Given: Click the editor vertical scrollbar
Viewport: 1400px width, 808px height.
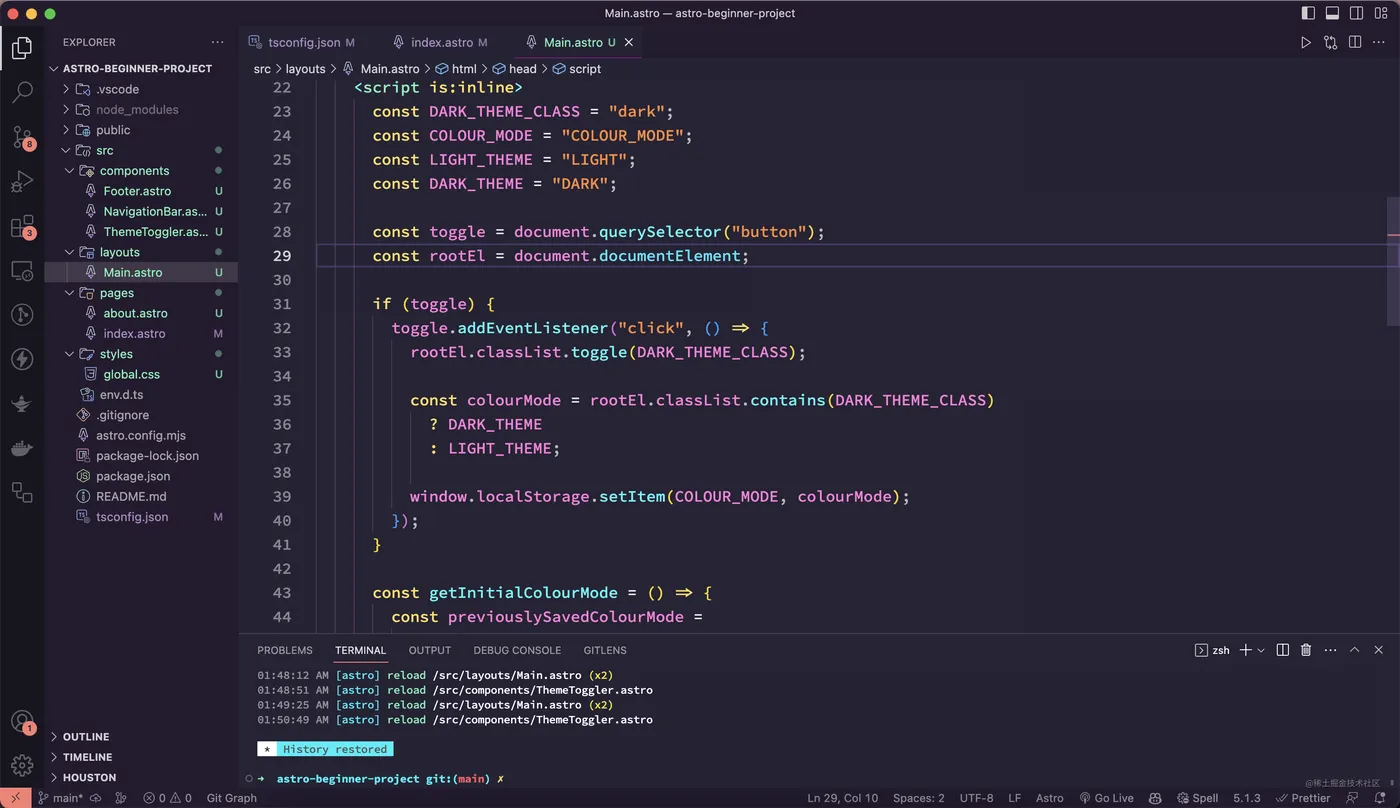Looking at the screenshot, I should pyautogui.click(x=1393, y=260).
